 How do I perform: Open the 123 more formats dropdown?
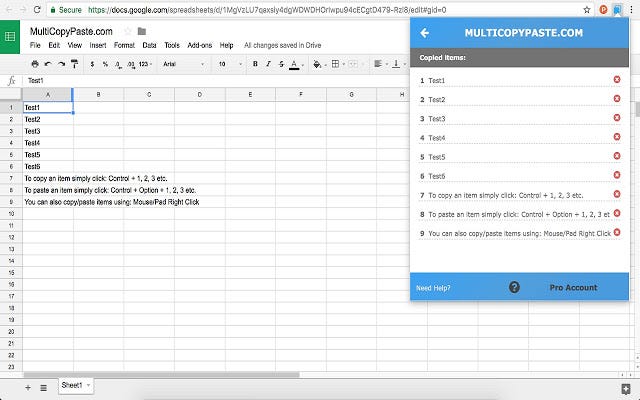pyautogui.click(x=145, y=64)
